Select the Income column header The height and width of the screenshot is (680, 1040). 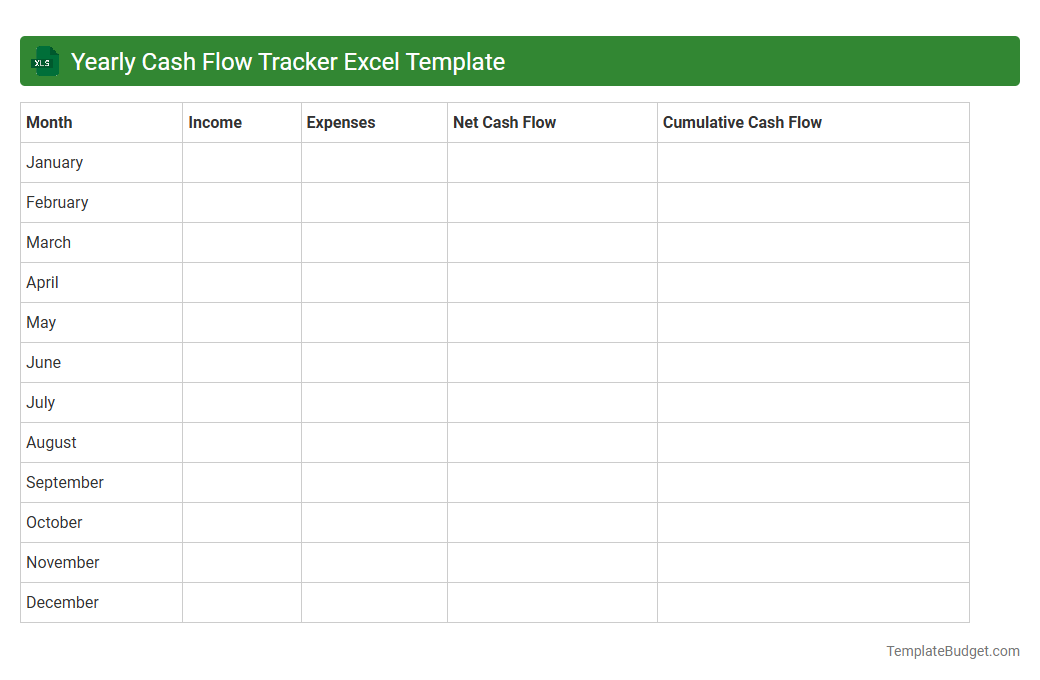(x=214, y=122)
